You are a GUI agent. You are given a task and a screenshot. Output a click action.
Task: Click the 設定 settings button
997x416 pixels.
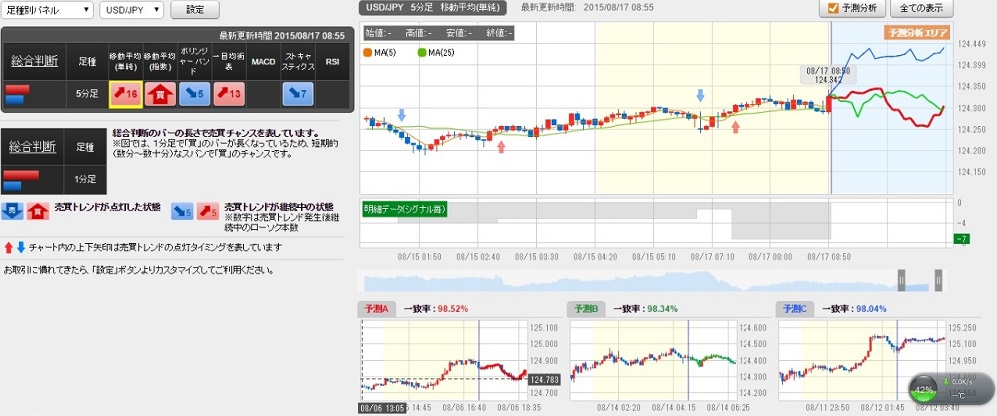(x=195, y=10)
